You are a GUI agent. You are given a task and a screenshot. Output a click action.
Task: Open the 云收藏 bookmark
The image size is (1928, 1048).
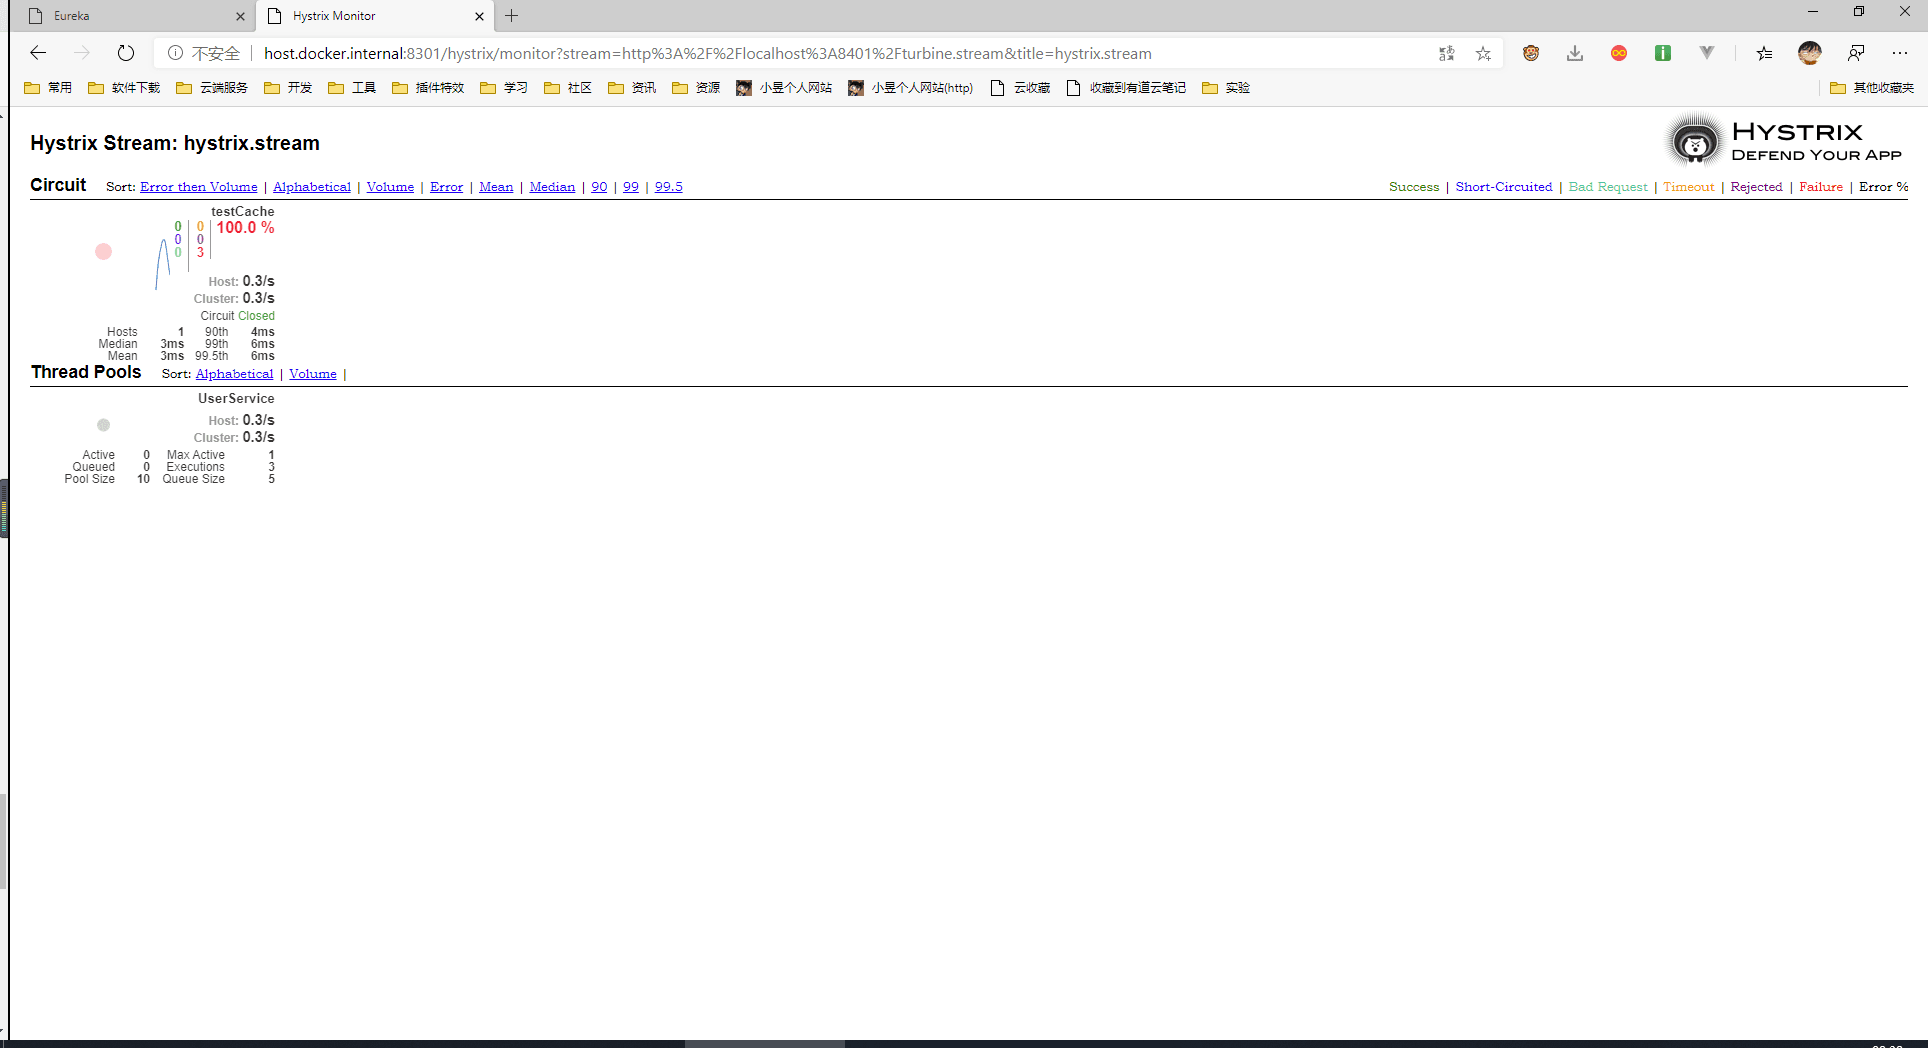click(1020, 88)
